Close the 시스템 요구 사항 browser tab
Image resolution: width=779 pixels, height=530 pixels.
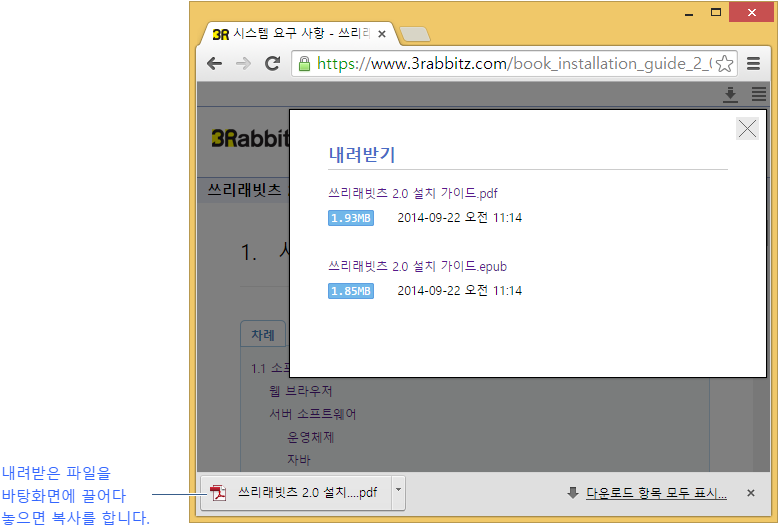tap(382, 34)
